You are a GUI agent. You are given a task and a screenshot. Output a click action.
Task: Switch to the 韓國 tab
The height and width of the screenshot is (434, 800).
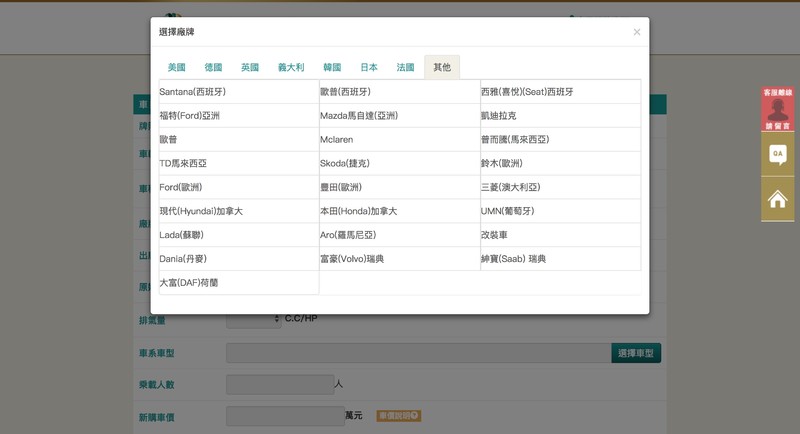(332, 67)
